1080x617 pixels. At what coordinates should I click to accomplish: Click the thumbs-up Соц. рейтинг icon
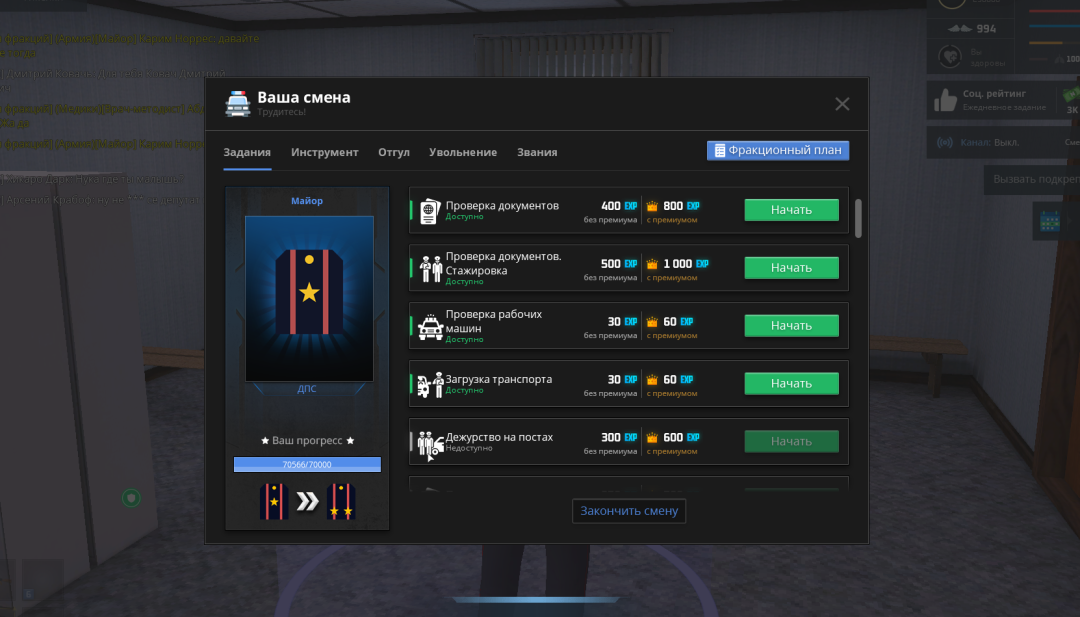(x=945, y=99)
